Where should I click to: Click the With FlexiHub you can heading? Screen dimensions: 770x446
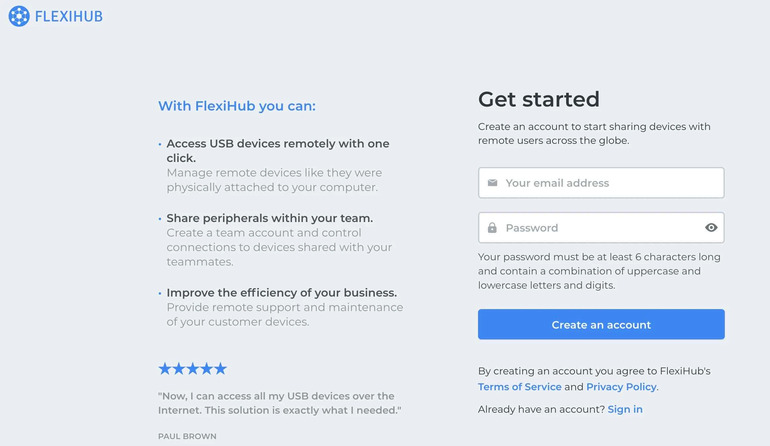[x=236, y=106]
